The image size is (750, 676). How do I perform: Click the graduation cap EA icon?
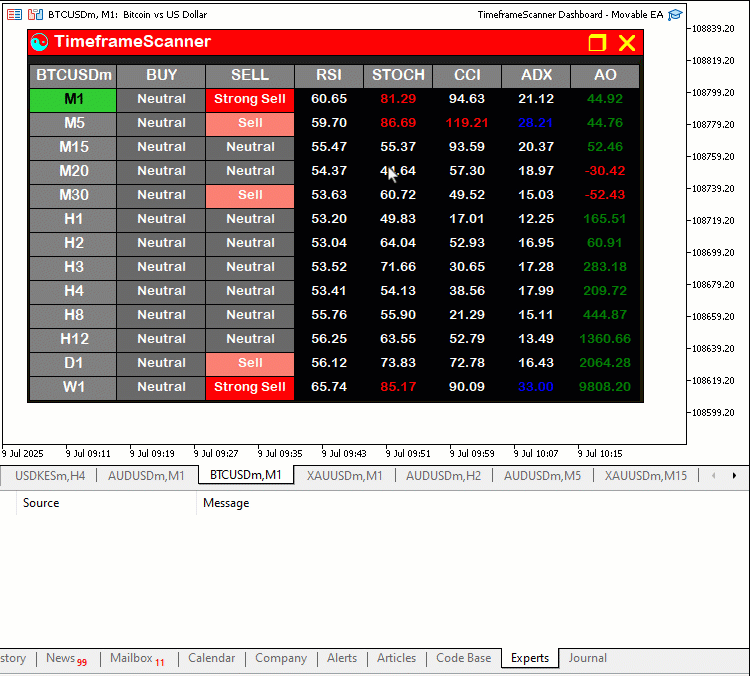pos(675,15)
